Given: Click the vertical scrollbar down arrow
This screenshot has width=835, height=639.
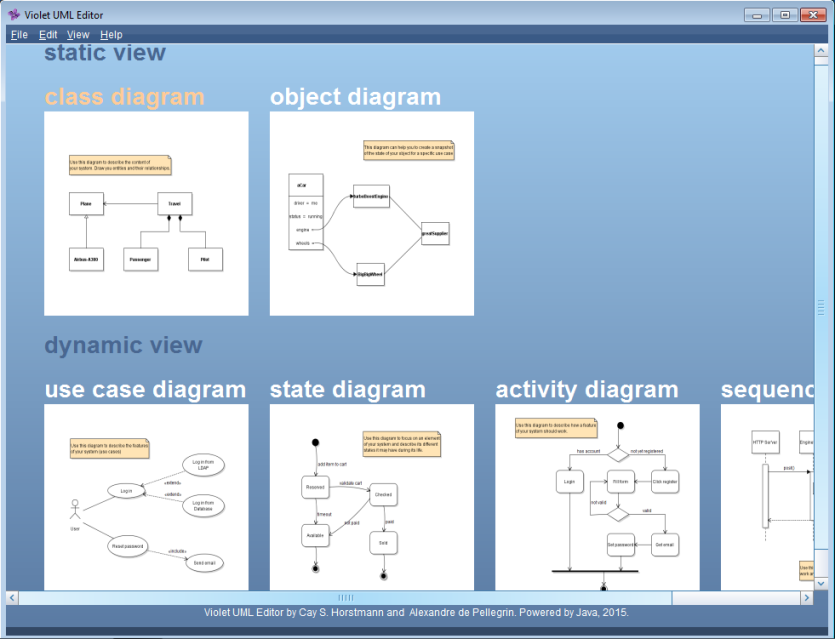Looking at the screenshot, I should coord(821,584).
